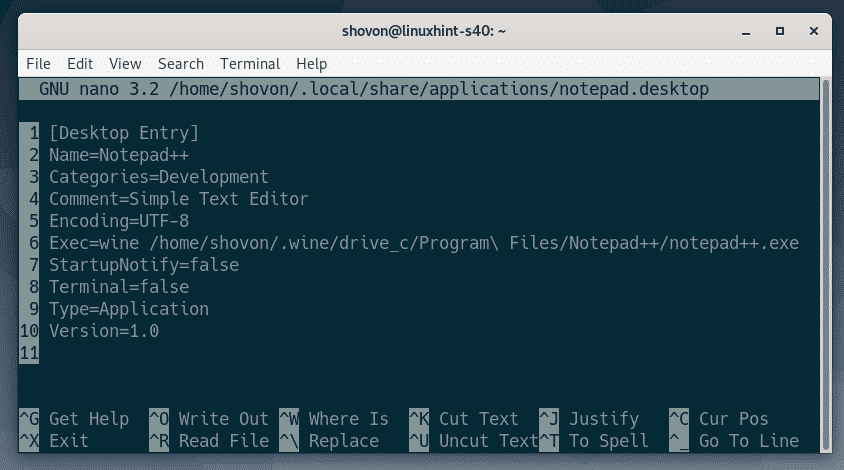Image resolution: width=844 pixels, height=470 pixels.
Task: Click the ^K Cut Text shortcut label
Action: point(463,418)
